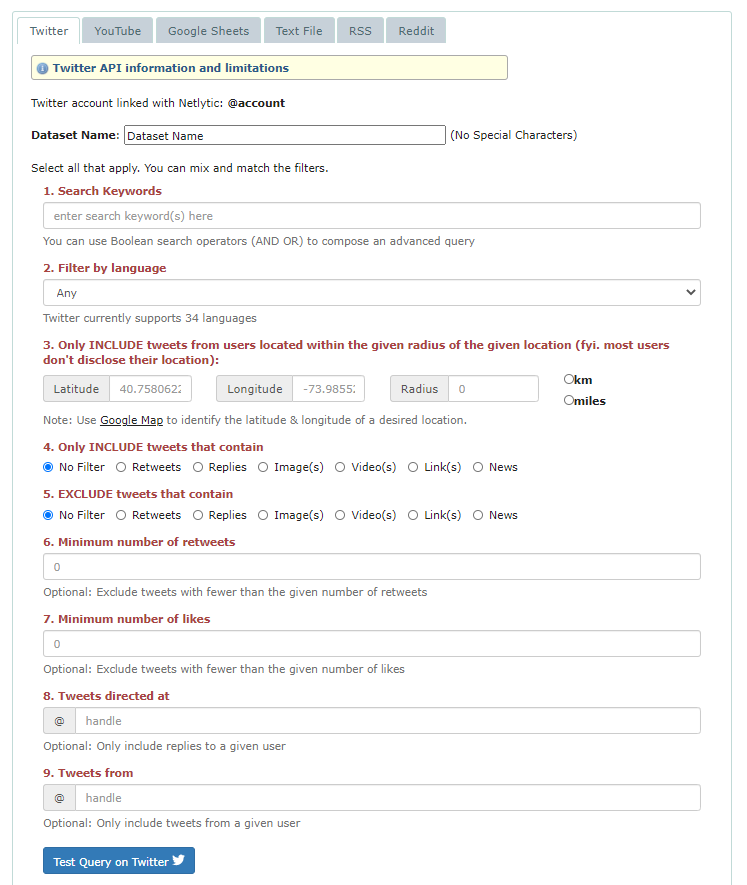Open the Google Map link
This screenshot has width=747, height=885.
pyautogui.click(x=131, y=420)
